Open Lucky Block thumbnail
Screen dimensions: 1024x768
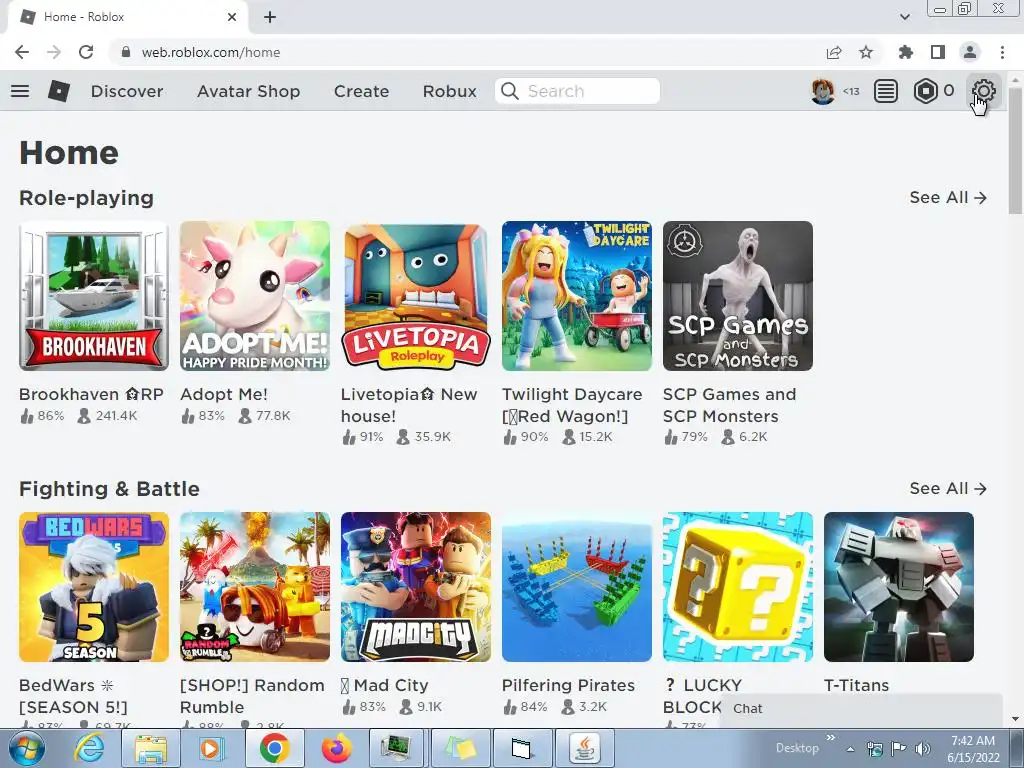(x=738, y=587)
